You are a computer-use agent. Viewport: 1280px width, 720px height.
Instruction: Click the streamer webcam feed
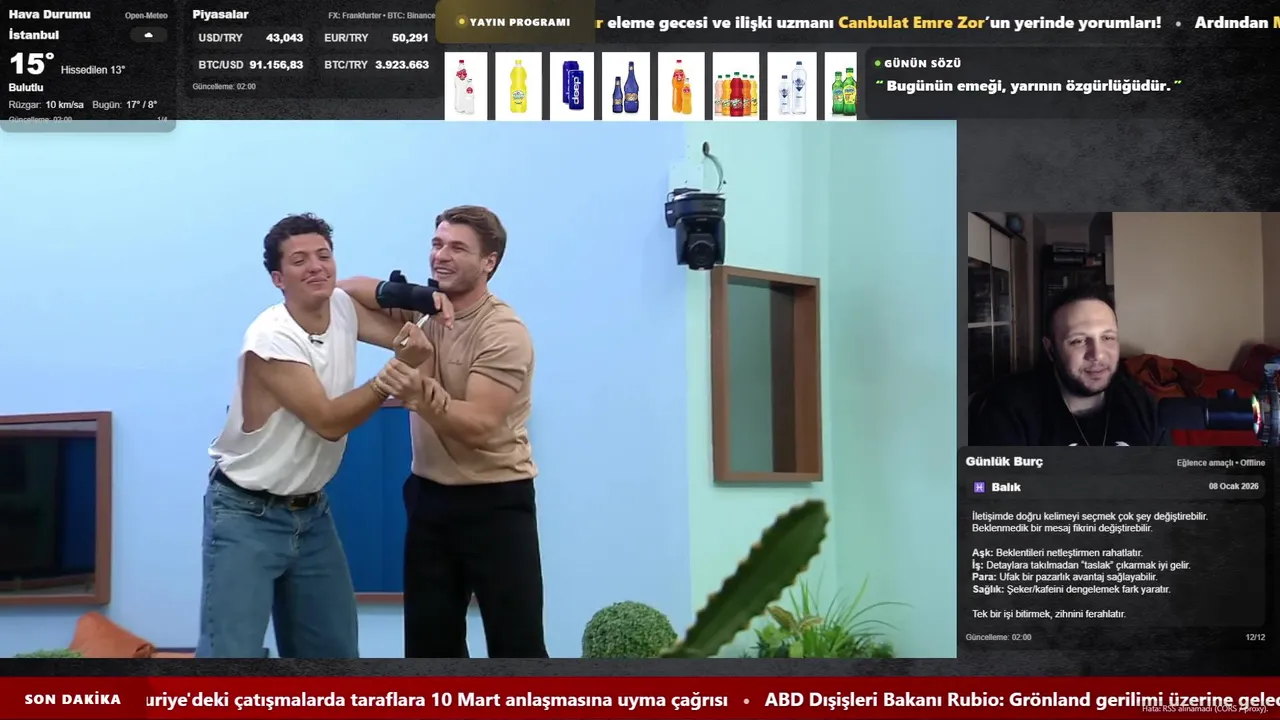tap(1123, 328)
